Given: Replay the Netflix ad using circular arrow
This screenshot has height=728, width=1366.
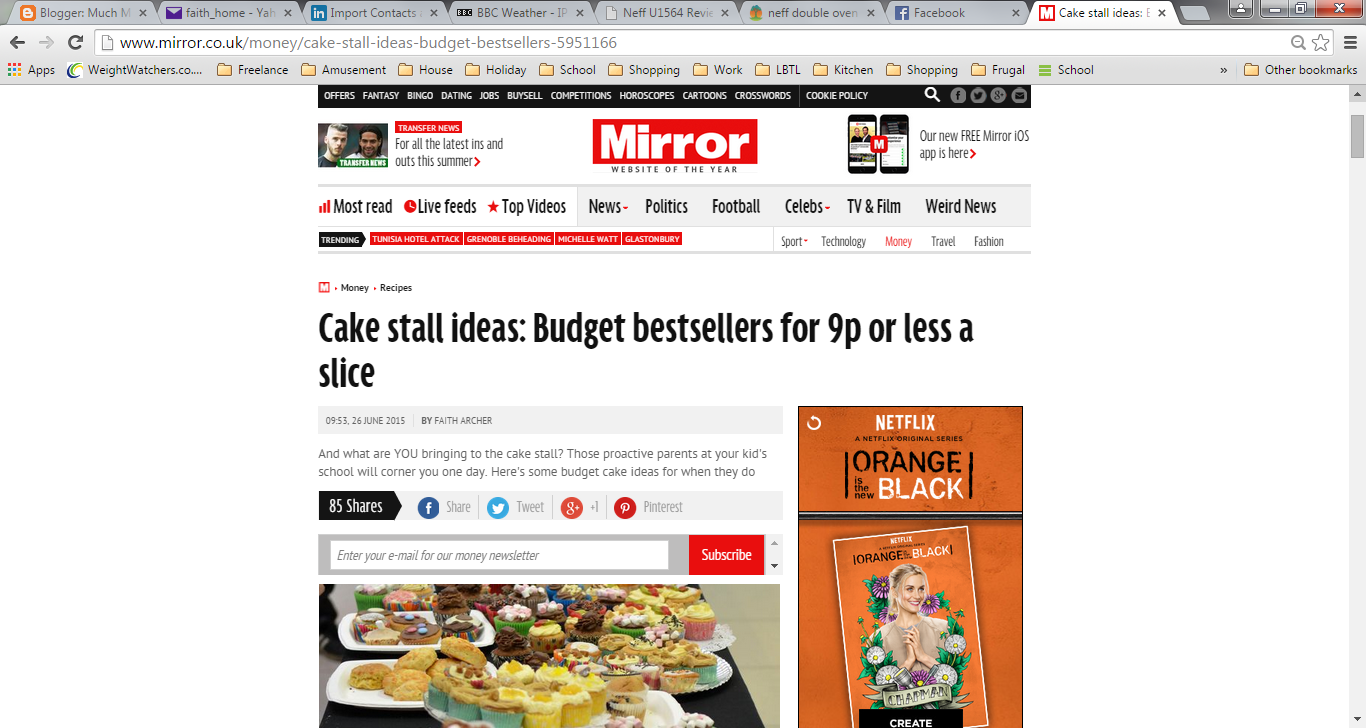Looking at the screenshot, I should point(814,422).
